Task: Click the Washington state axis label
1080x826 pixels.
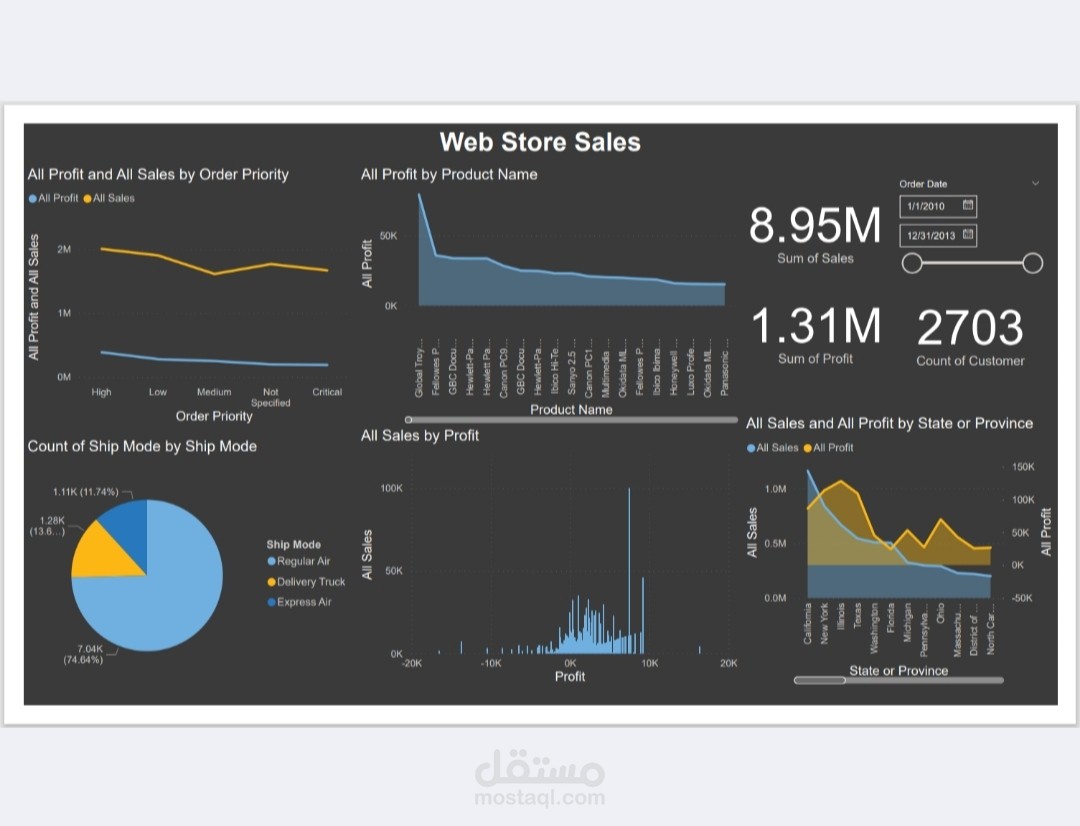Action: tap(874, 628)
